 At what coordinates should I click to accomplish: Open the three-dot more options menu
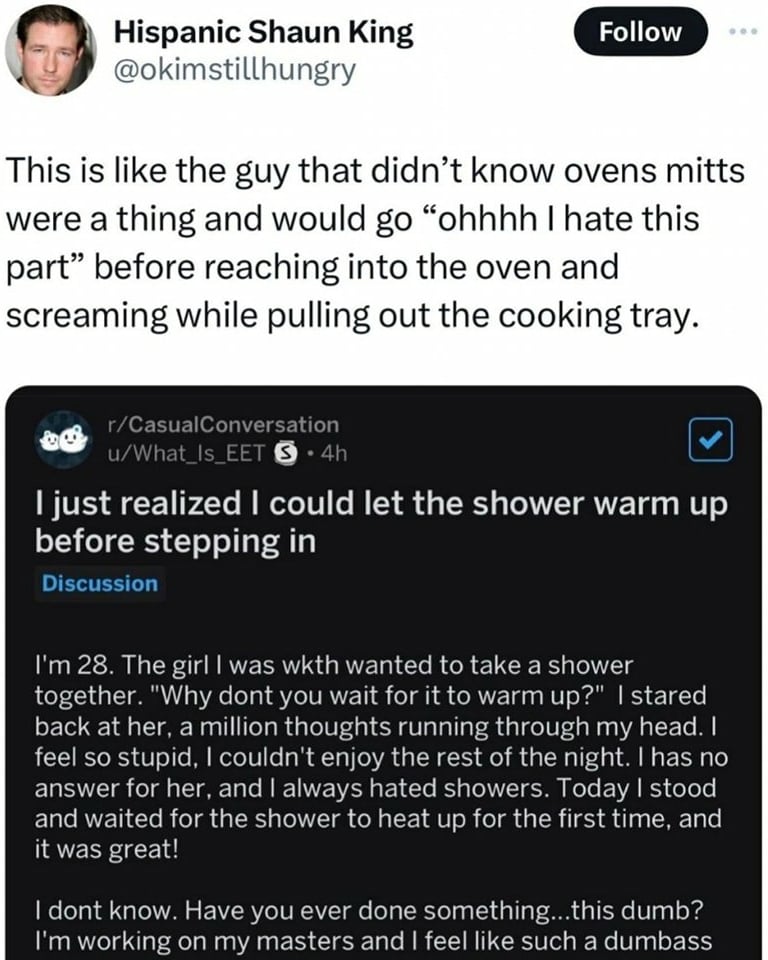740,31
